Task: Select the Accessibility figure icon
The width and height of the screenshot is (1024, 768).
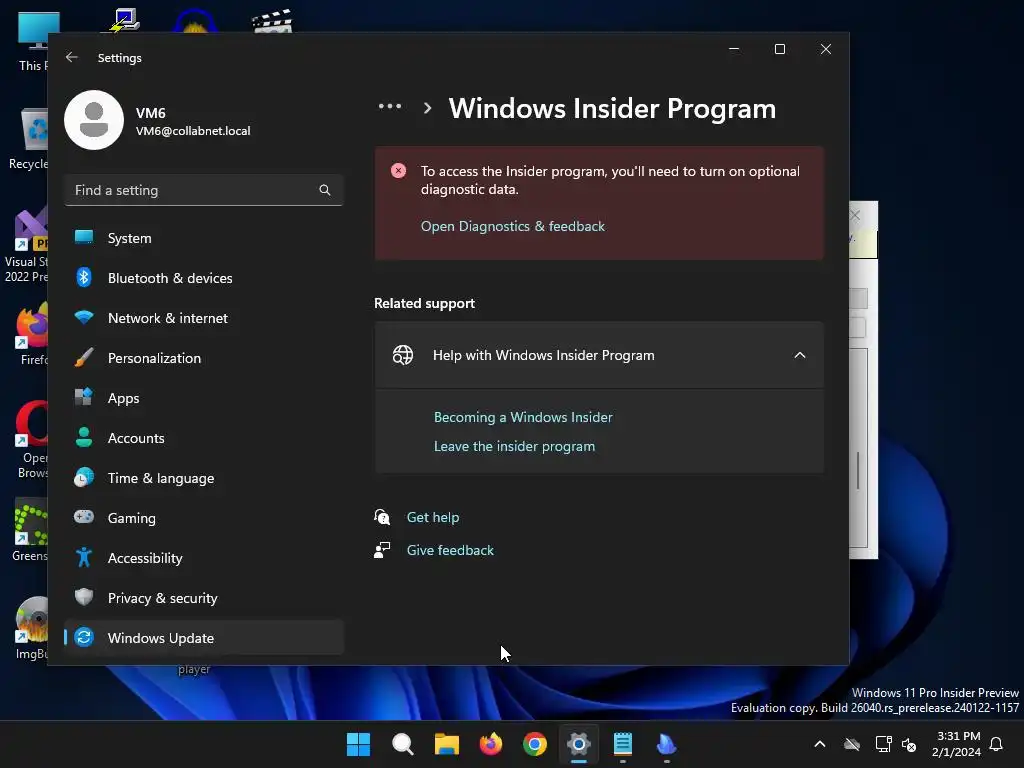Action: pos(84,558)
